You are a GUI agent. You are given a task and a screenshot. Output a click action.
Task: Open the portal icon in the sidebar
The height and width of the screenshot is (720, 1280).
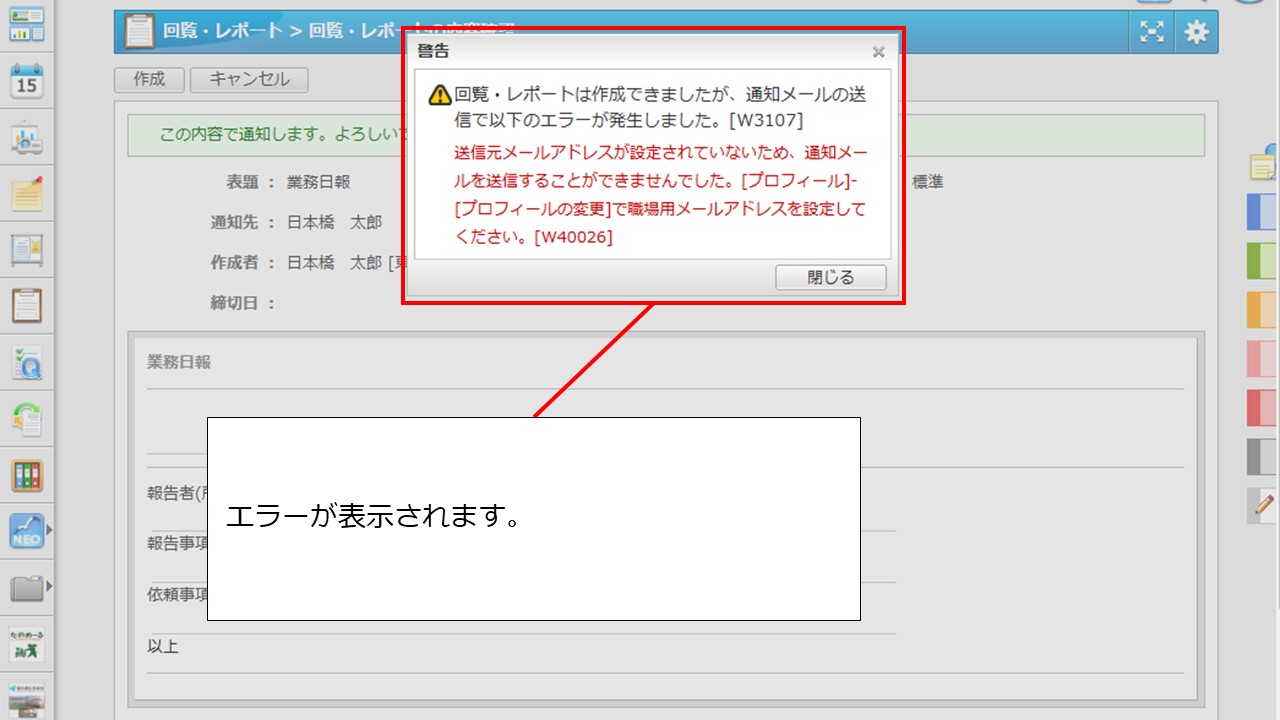pos(27,23)
